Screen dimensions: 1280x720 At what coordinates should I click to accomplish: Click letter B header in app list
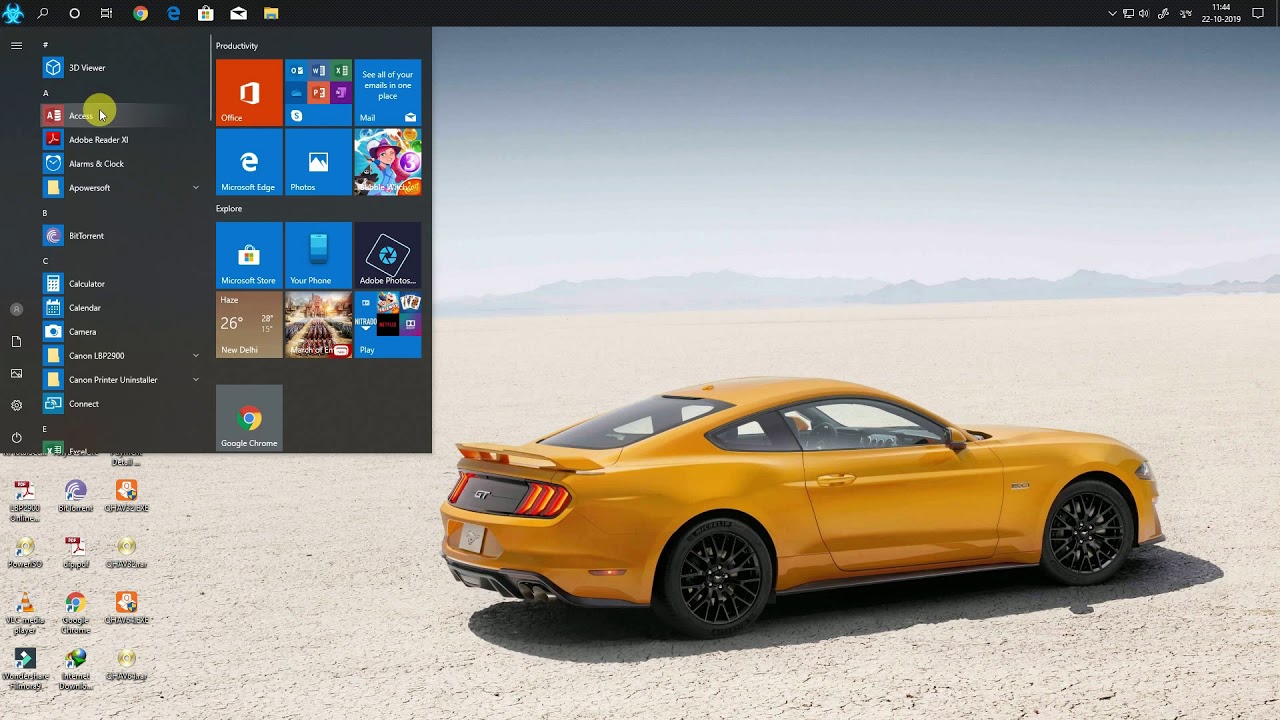(x=45, y=213)
